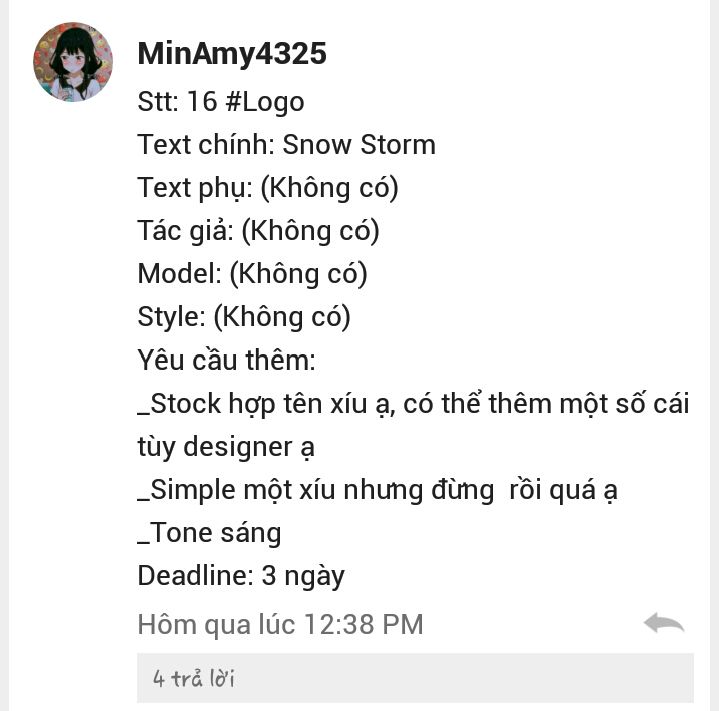The width and height of the screenshot is (719, 711).
Task: Click the "Yêu cầu thêm:" heading line
Action: [227, 360]
